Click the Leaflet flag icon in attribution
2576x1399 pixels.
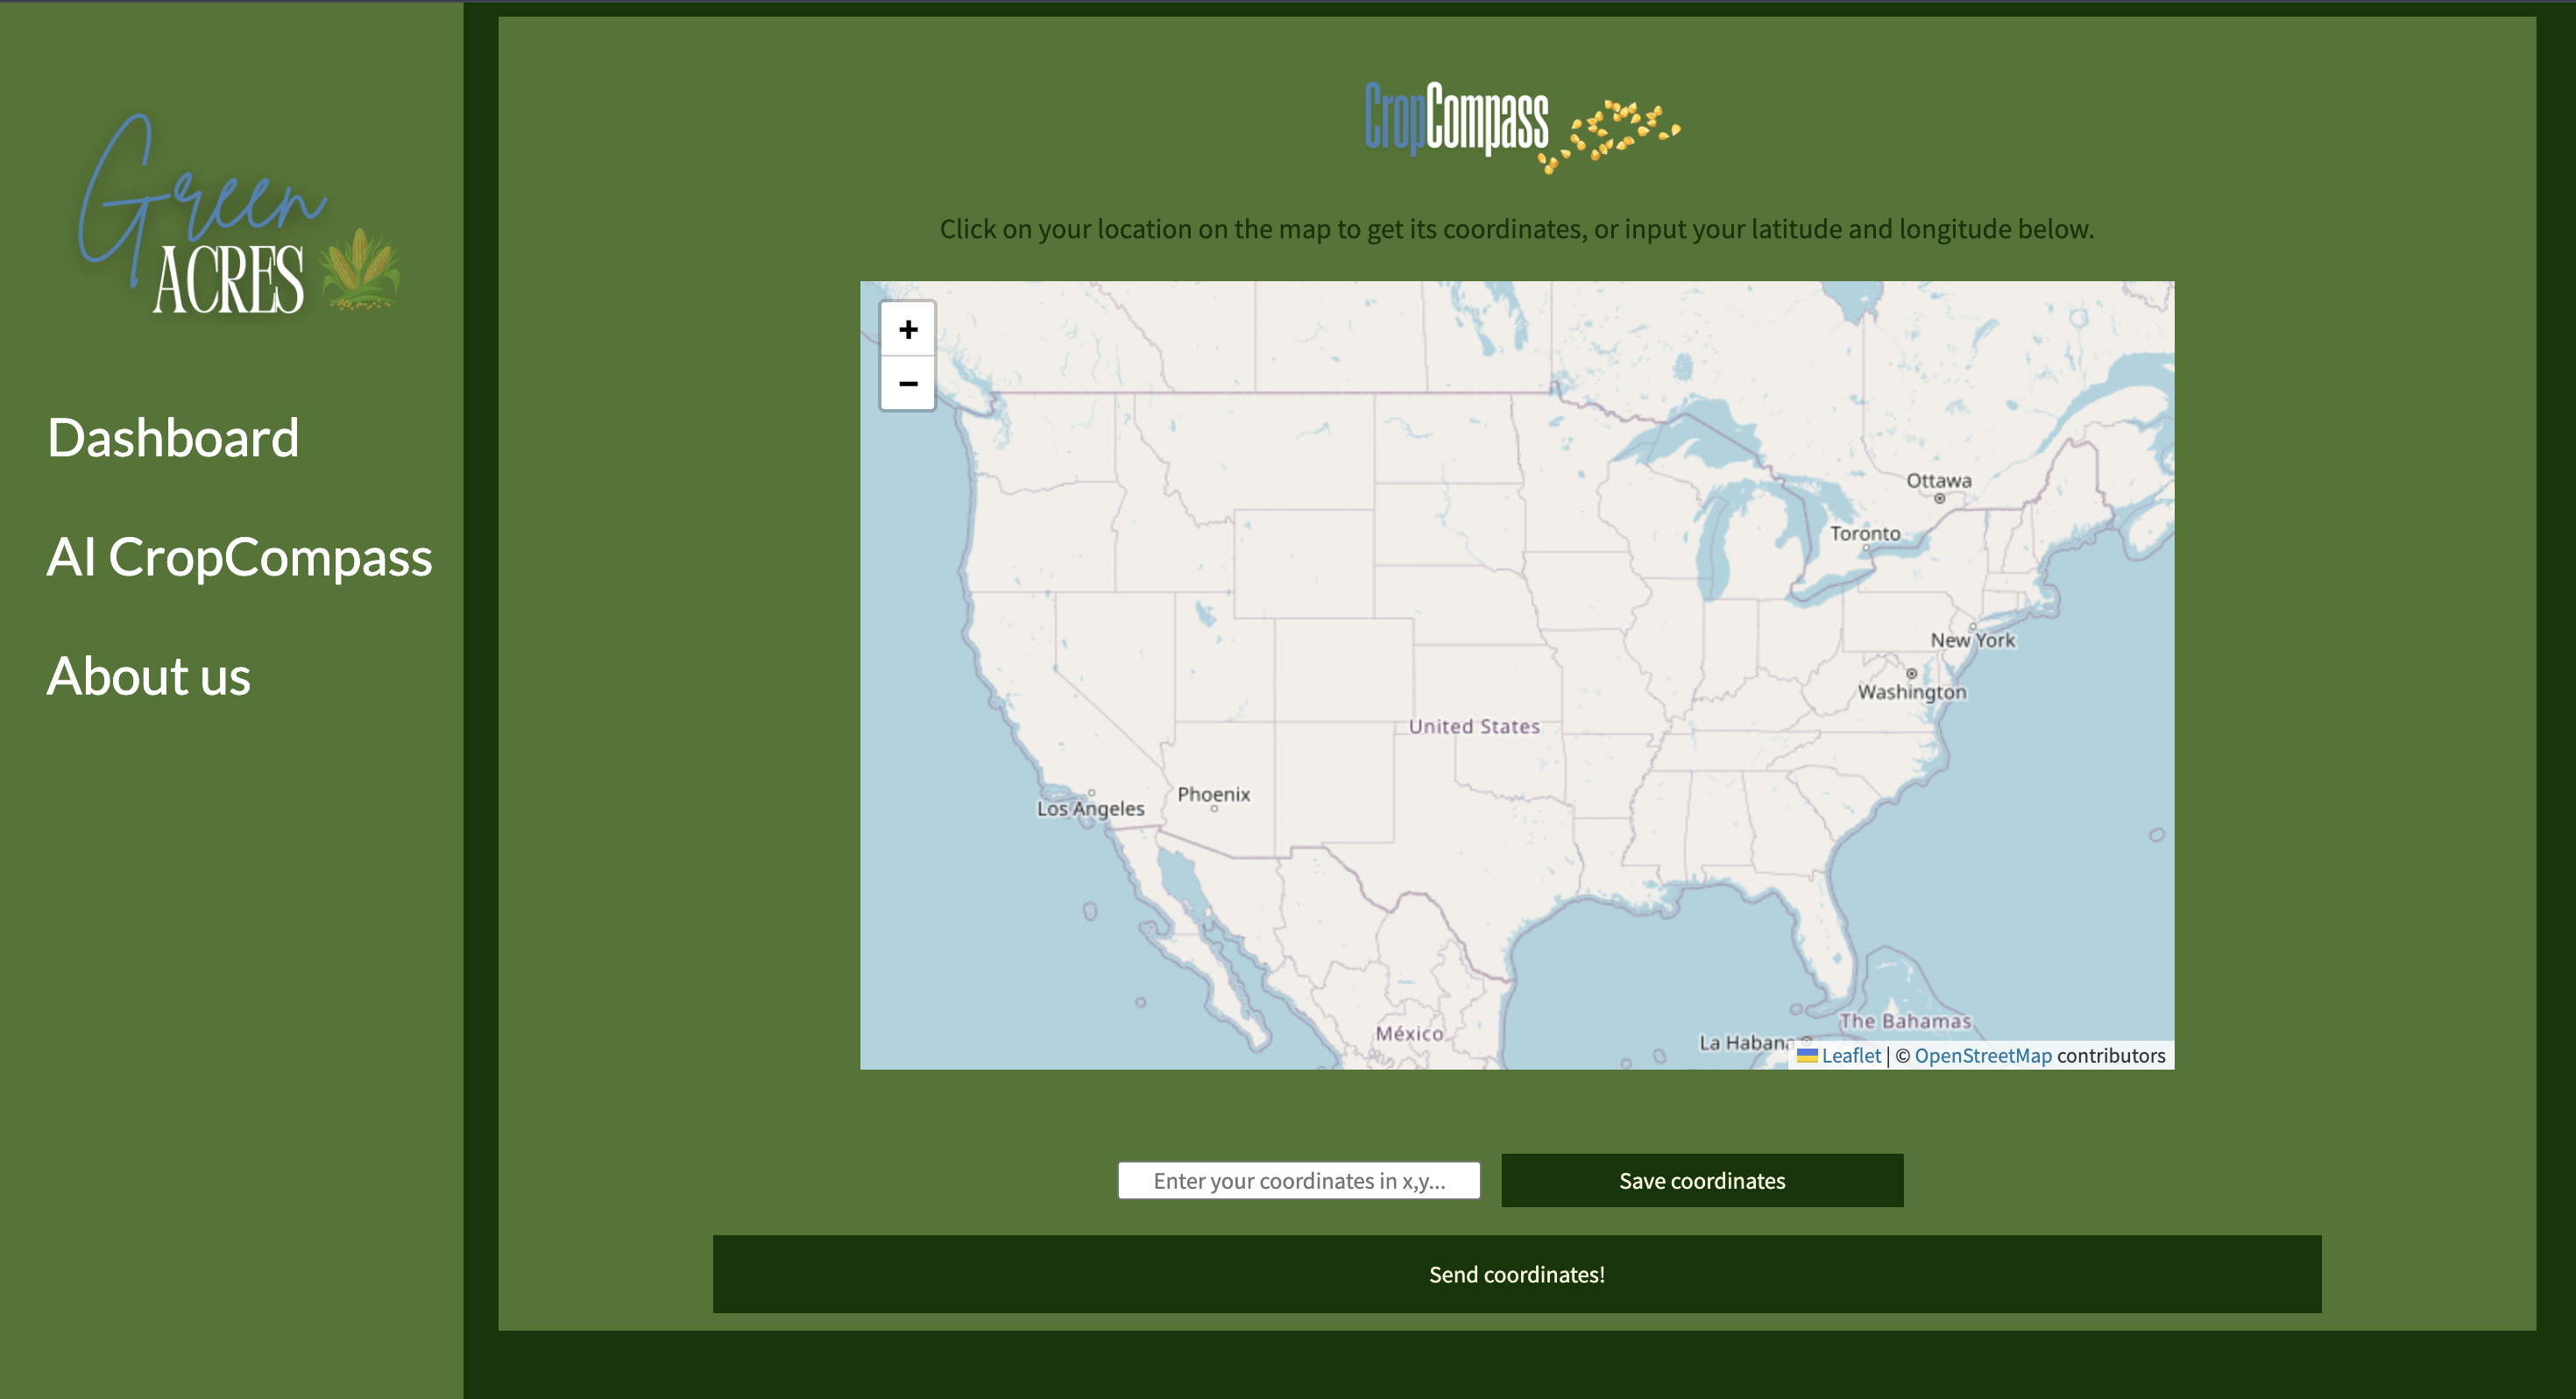coord(1806,1055)
